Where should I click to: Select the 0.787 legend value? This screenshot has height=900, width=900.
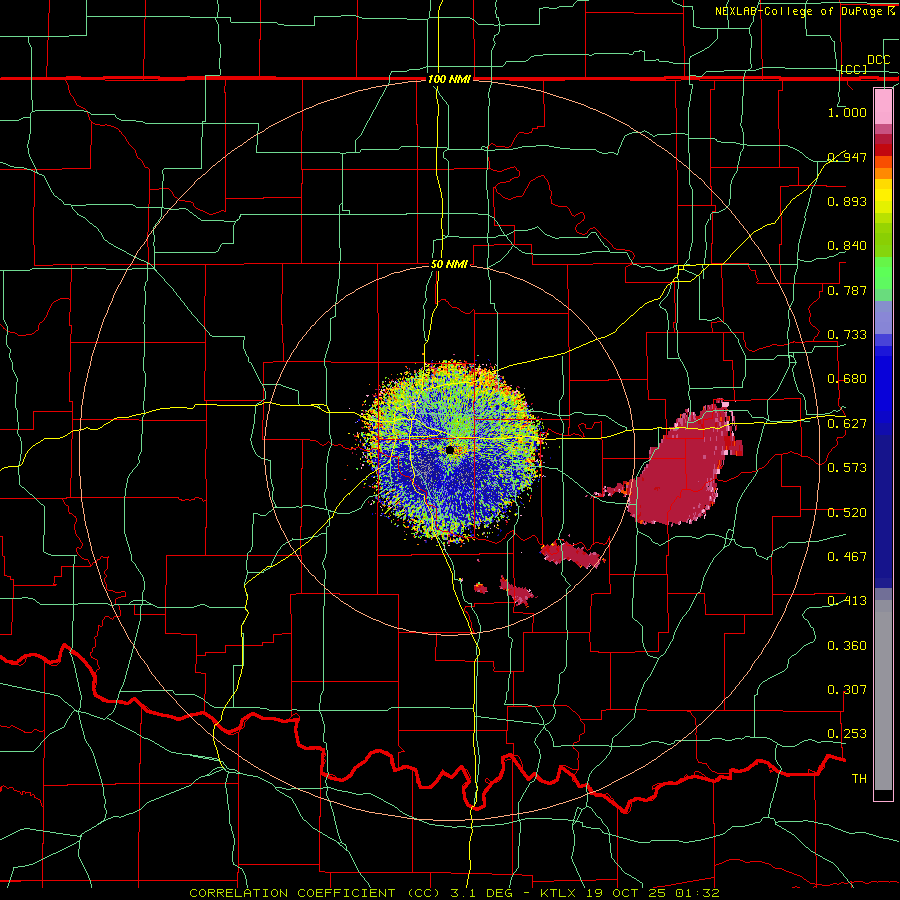847,290
